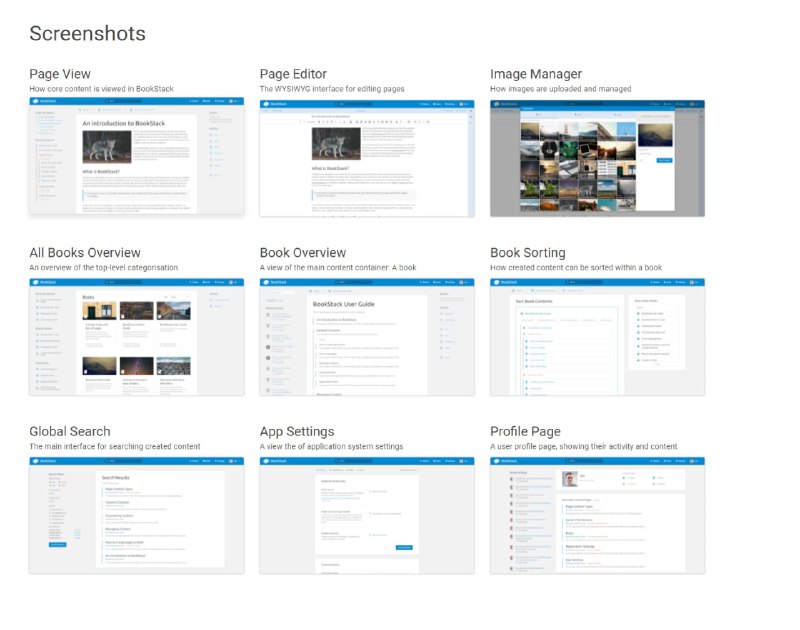
Task: Select the Drawings tab in the Image Manager dialog
Action: 617,115
